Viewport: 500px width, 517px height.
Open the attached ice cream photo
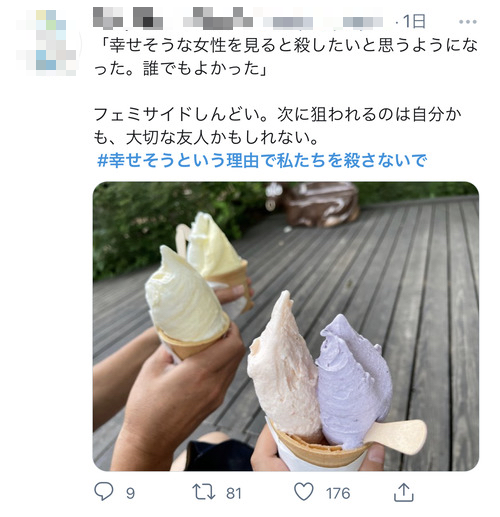point(286,326)
